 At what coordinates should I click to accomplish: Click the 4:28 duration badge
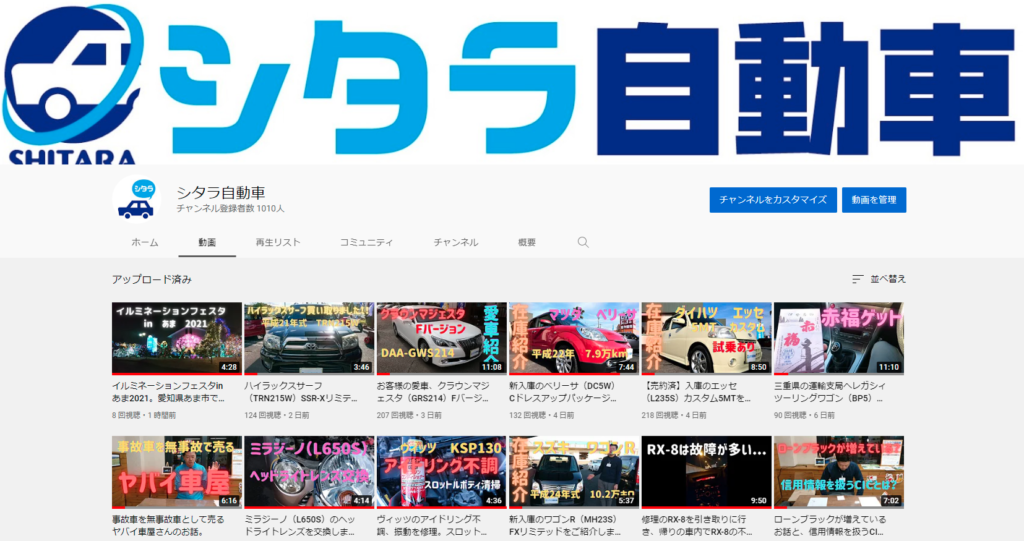pos(229,367)
